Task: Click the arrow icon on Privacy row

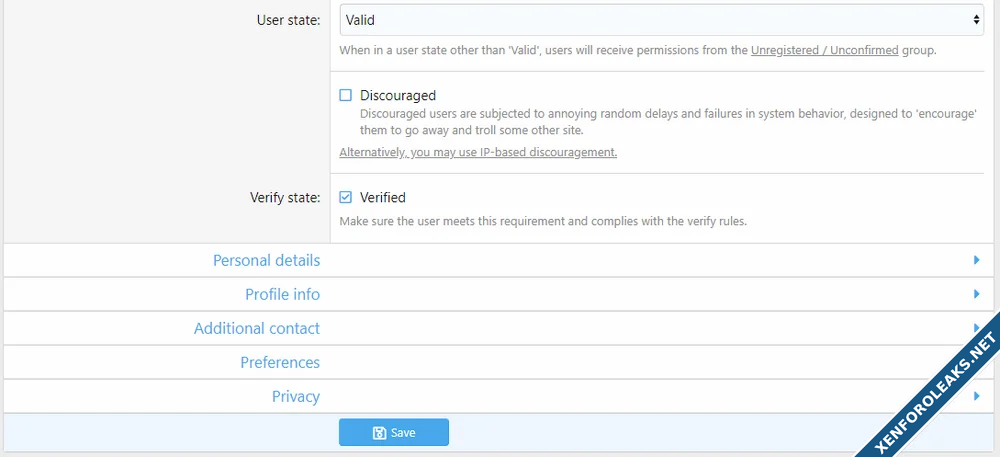Action: (976, 396)
